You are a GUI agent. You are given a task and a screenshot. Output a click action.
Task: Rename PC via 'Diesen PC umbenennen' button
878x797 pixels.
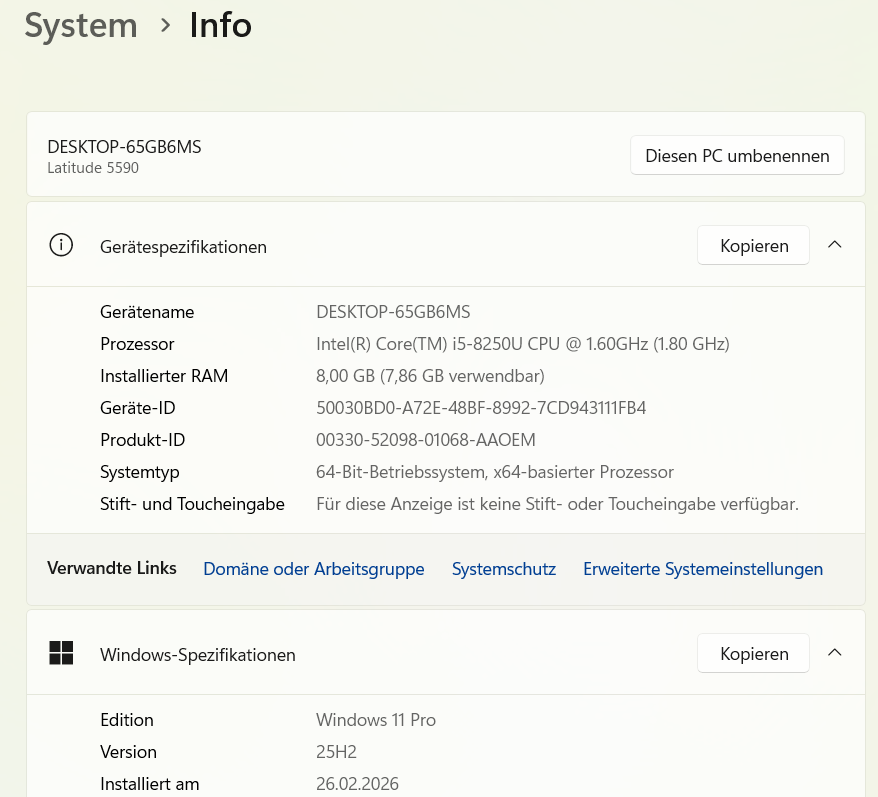[737, 155]
